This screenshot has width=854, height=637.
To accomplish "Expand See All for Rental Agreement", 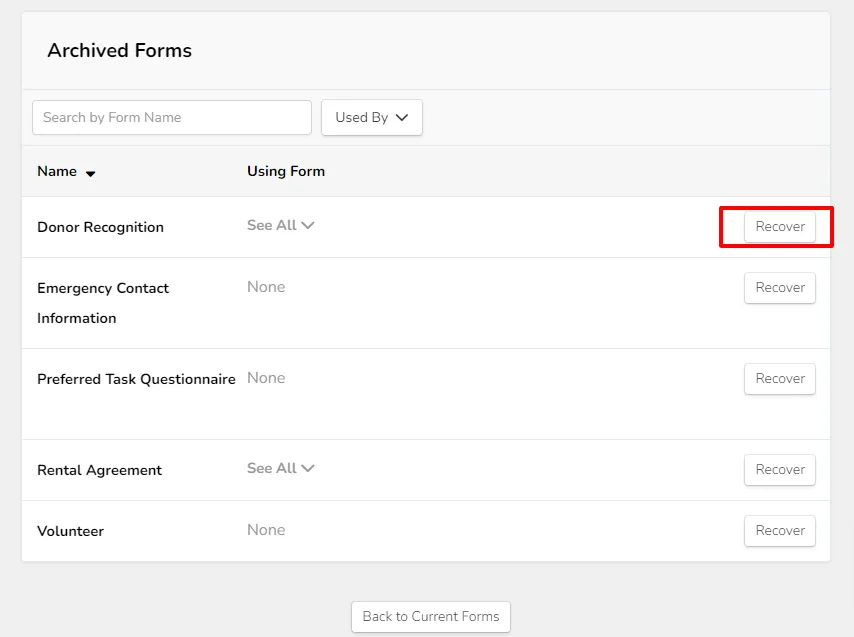I will pyautogui.click(x=280, y=468).
